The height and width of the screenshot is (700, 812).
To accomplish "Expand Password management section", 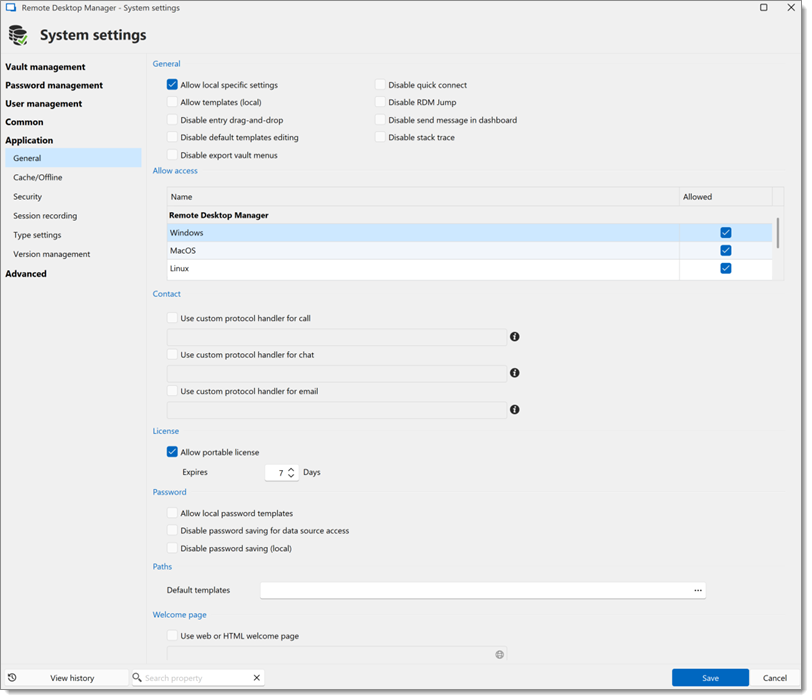I will (54, 85).
